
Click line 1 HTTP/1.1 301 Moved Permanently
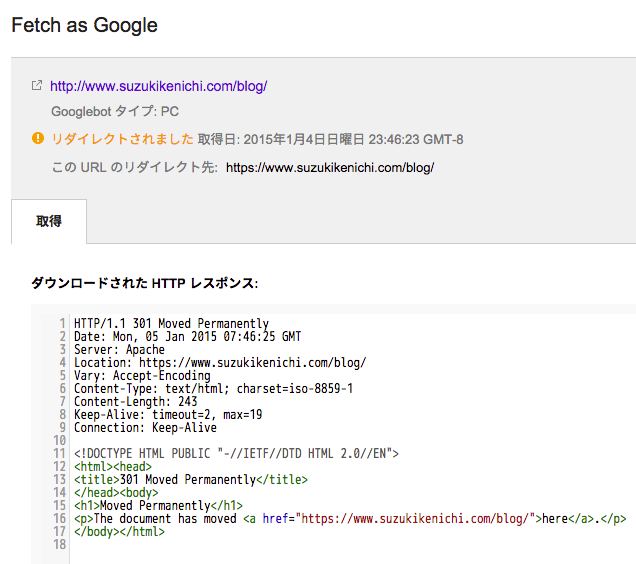[x=171, y=323]
